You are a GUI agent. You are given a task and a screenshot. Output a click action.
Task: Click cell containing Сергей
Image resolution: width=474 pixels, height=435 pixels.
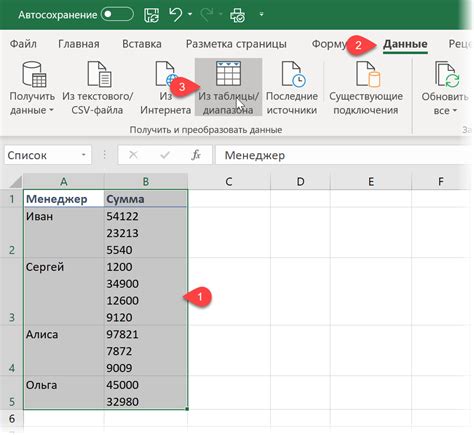(x=64, y=291)
